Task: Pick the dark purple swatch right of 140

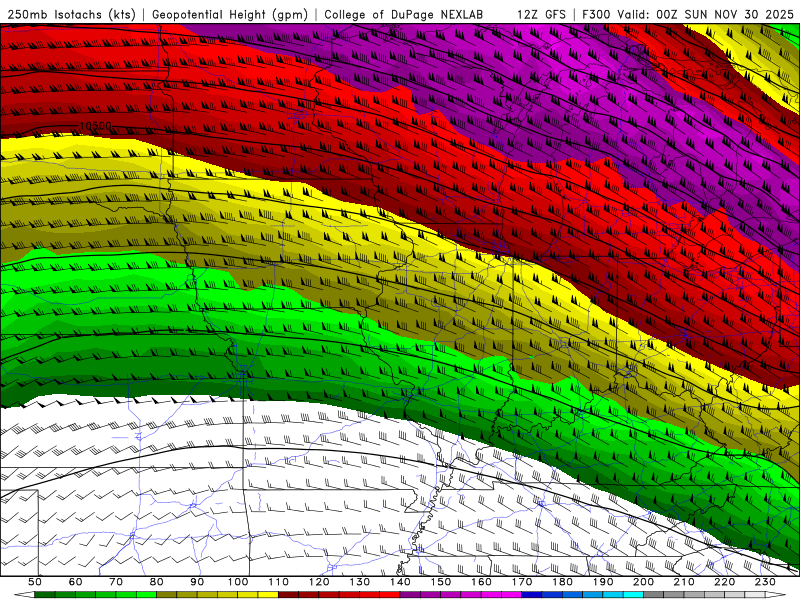Action: pyautogui.click(x=410, y=595)
